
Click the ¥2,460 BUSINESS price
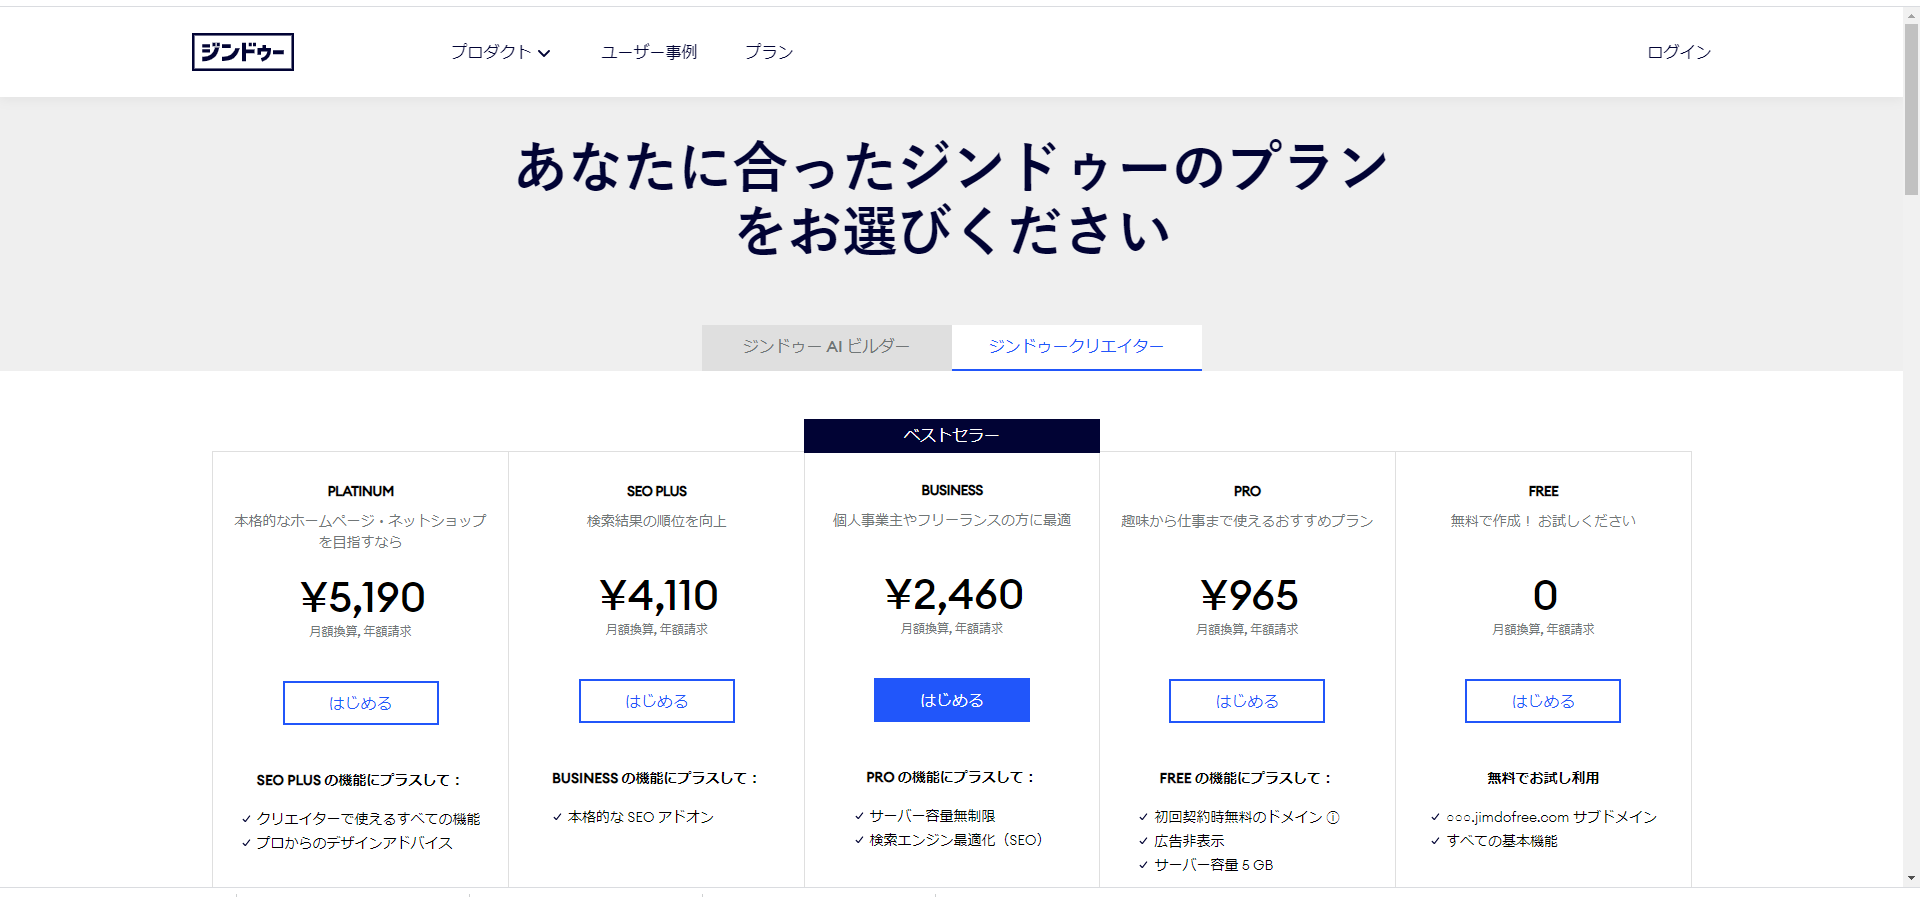coord(953,595)
